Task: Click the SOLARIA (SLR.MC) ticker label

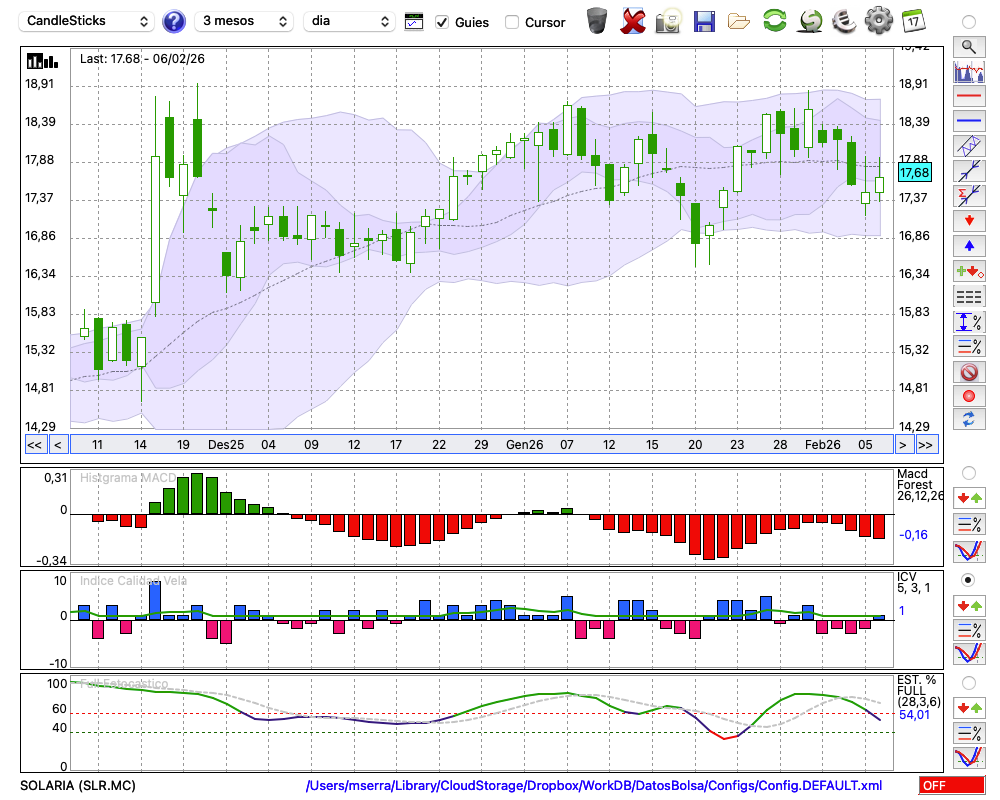Action: click(78, 785)
